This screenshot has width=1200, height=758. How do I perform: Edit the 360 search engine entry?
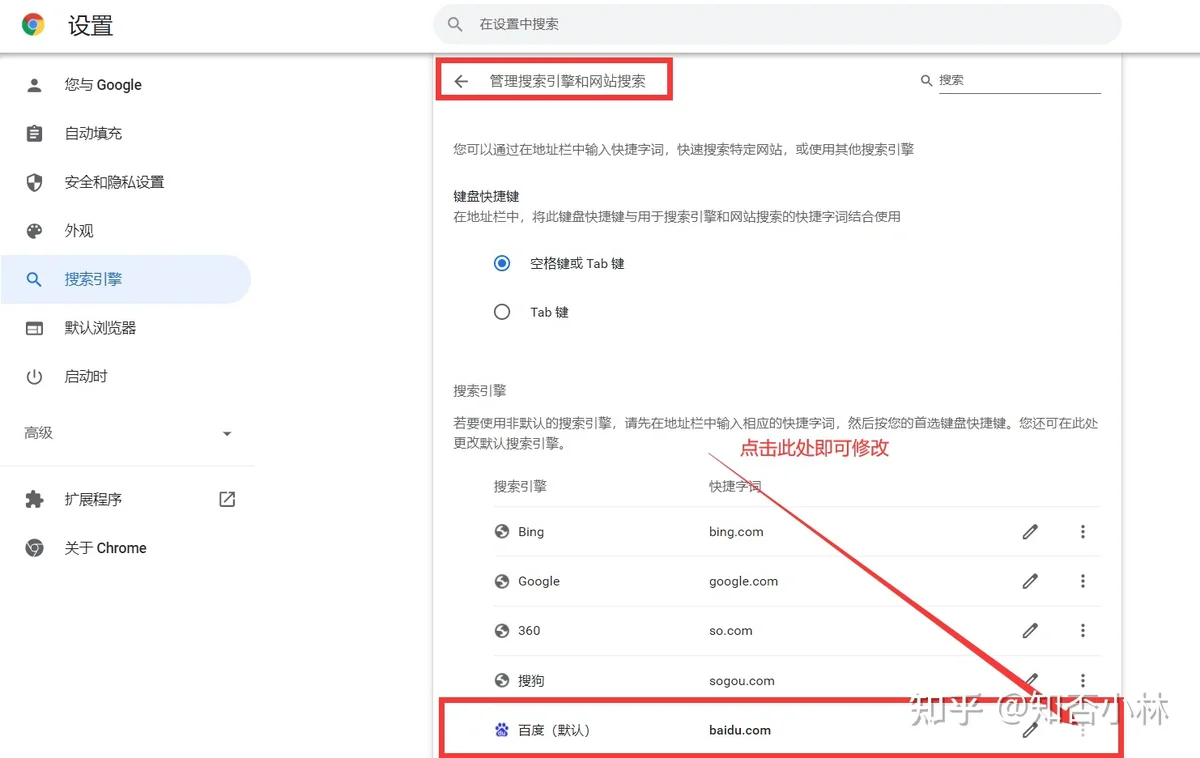(1030, 631)
